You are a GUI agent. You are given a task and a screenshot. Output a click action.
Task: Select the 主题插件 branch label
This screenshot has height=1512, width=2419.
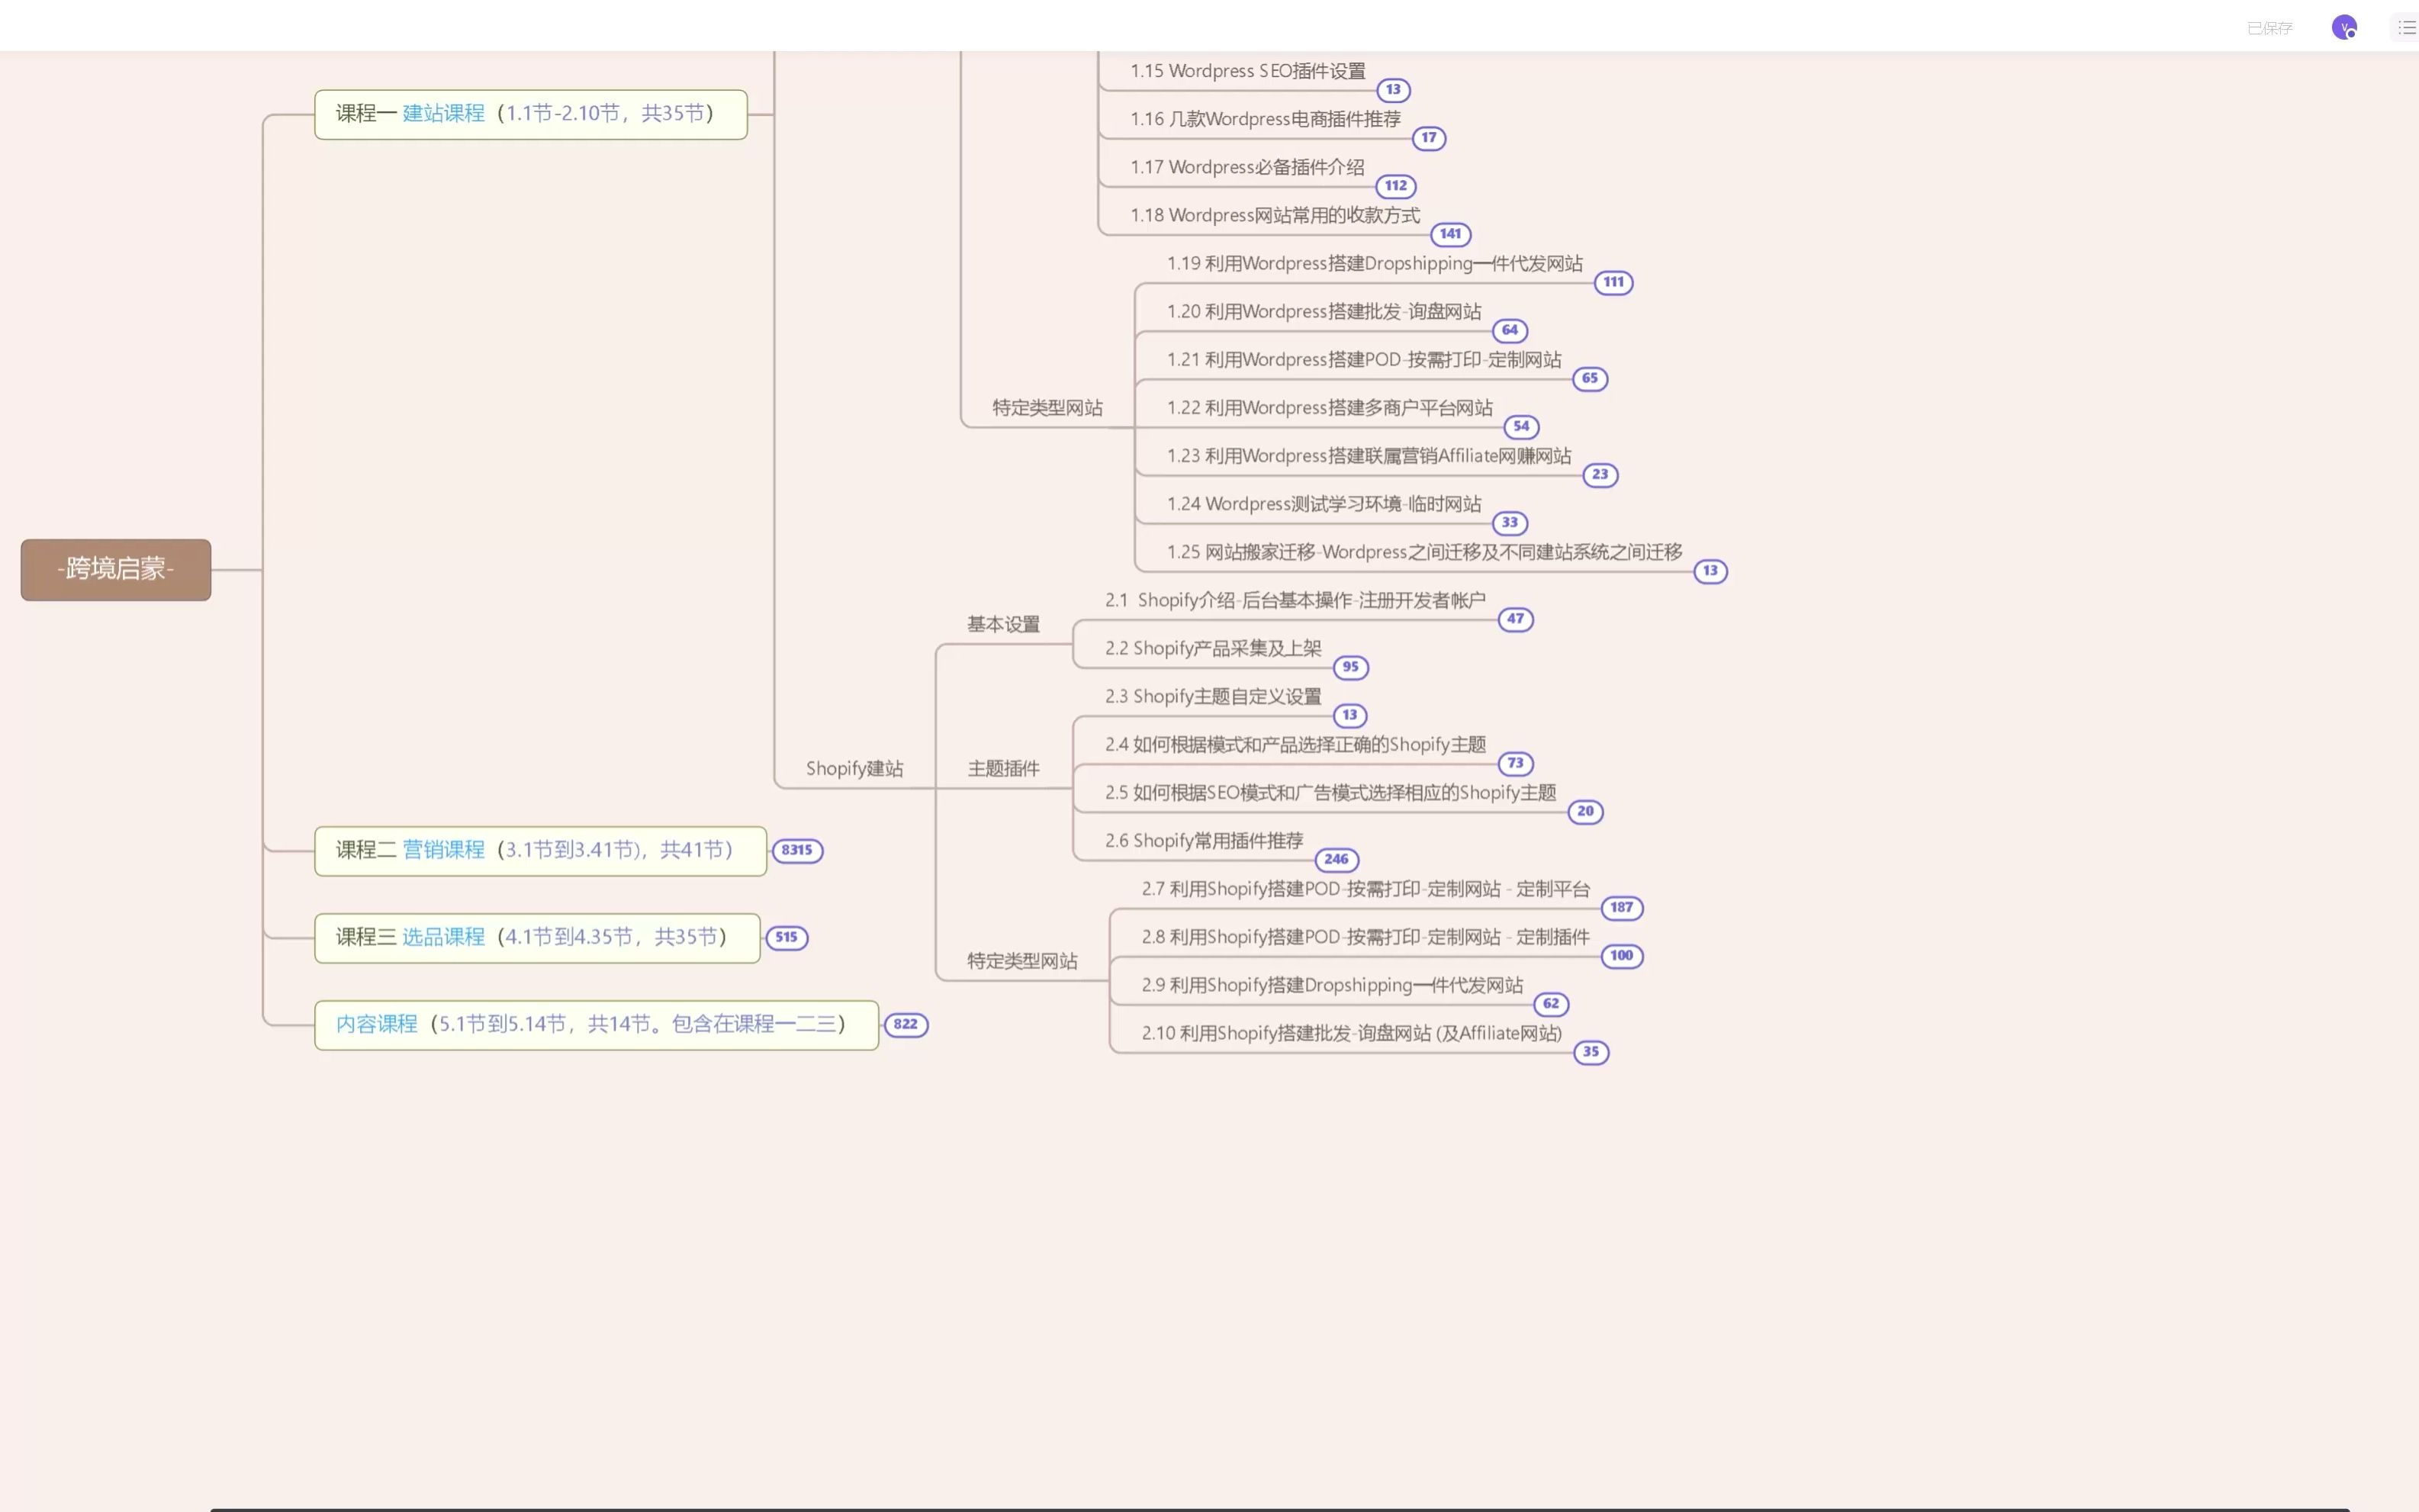pos(1003,768)
